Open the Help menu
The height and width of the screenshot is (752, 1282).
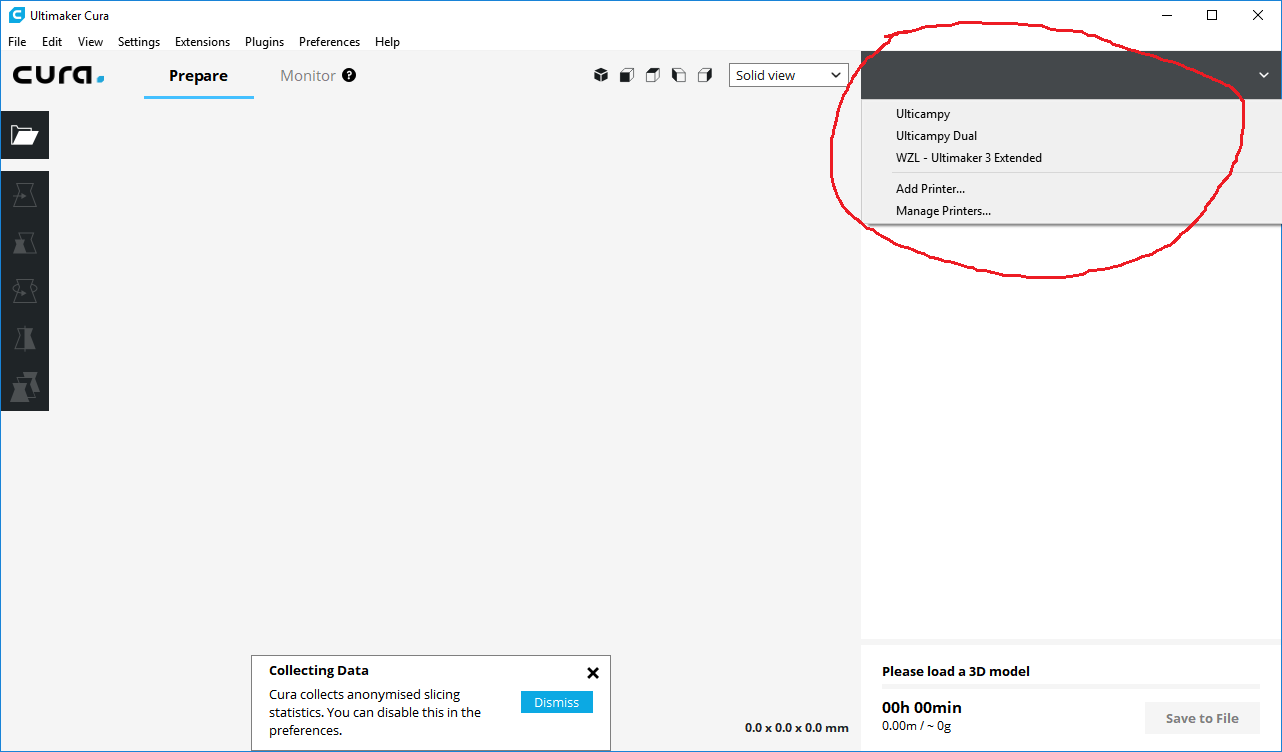387,42
